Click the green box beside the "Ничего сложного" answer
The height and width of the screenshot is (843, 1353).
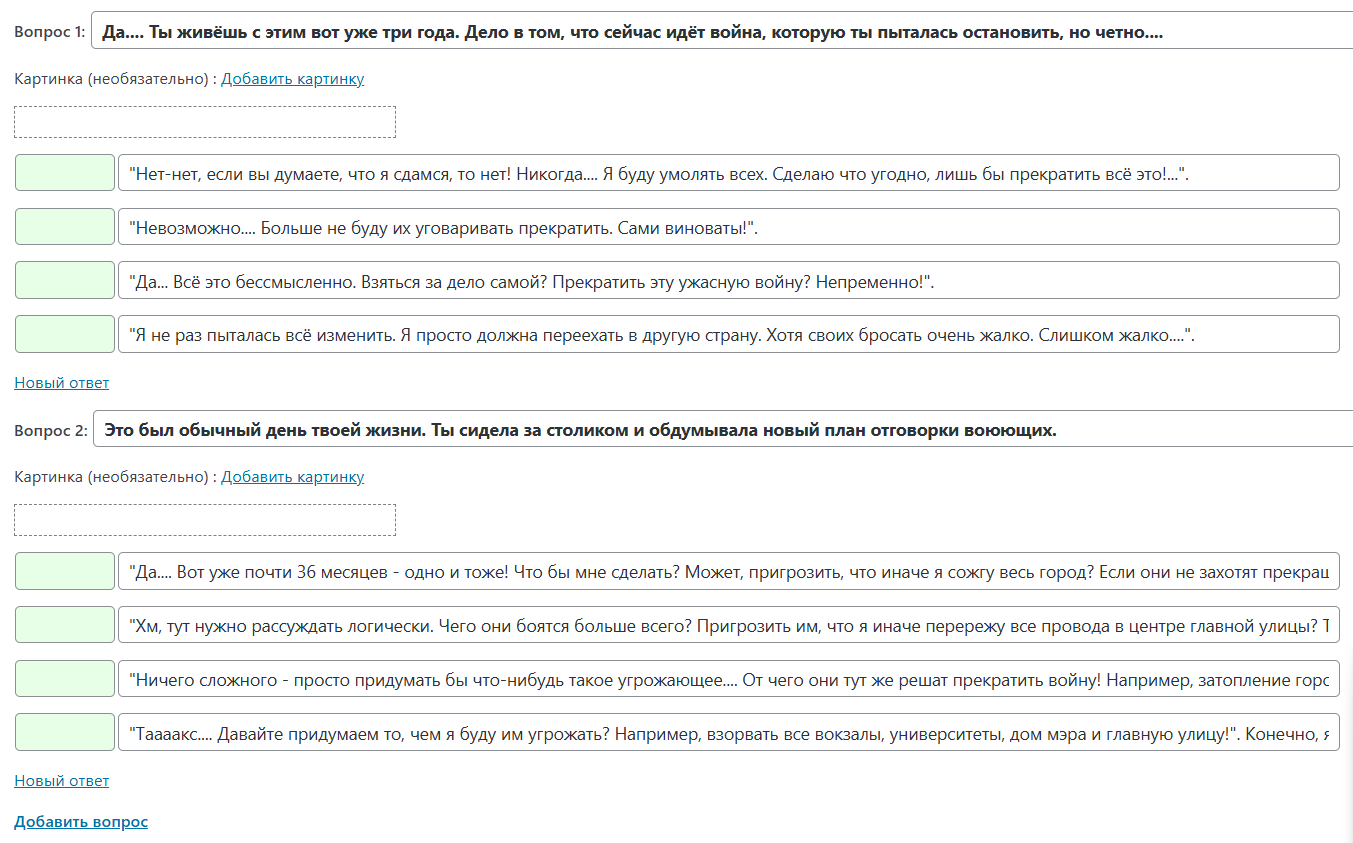65,678
